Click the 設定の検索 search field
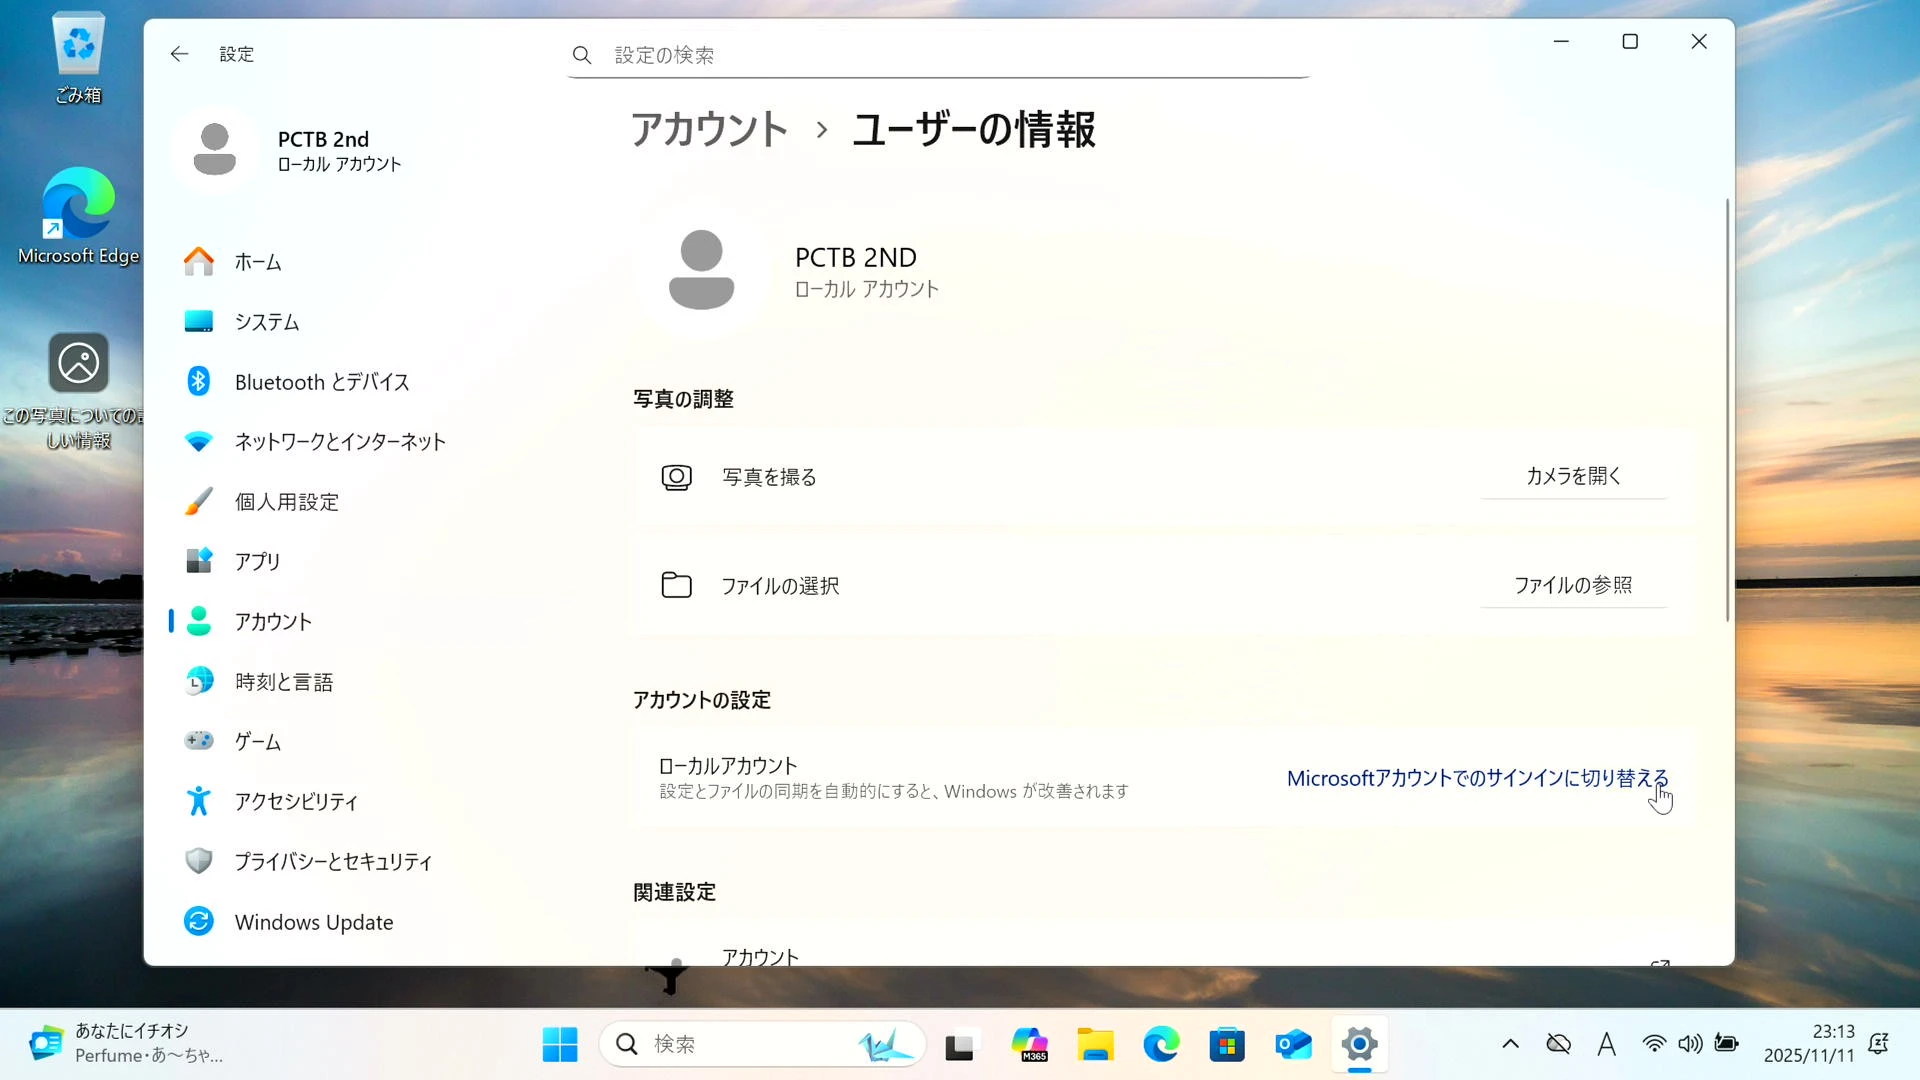Screen dimensions: 1920x1080 coord(940,55)
